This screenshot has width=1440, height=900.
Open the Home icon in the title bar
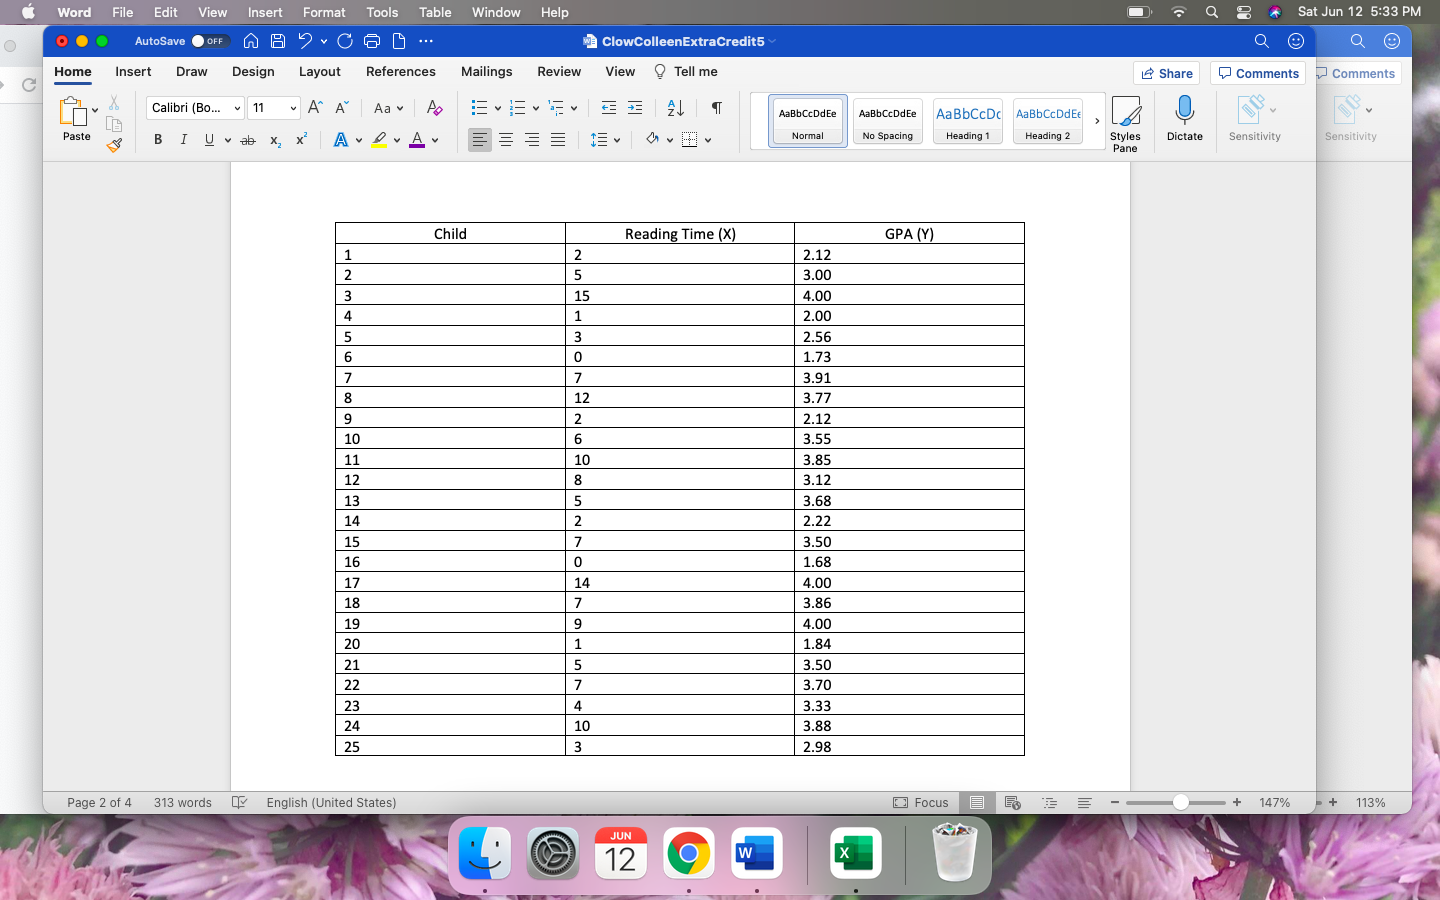251,41
